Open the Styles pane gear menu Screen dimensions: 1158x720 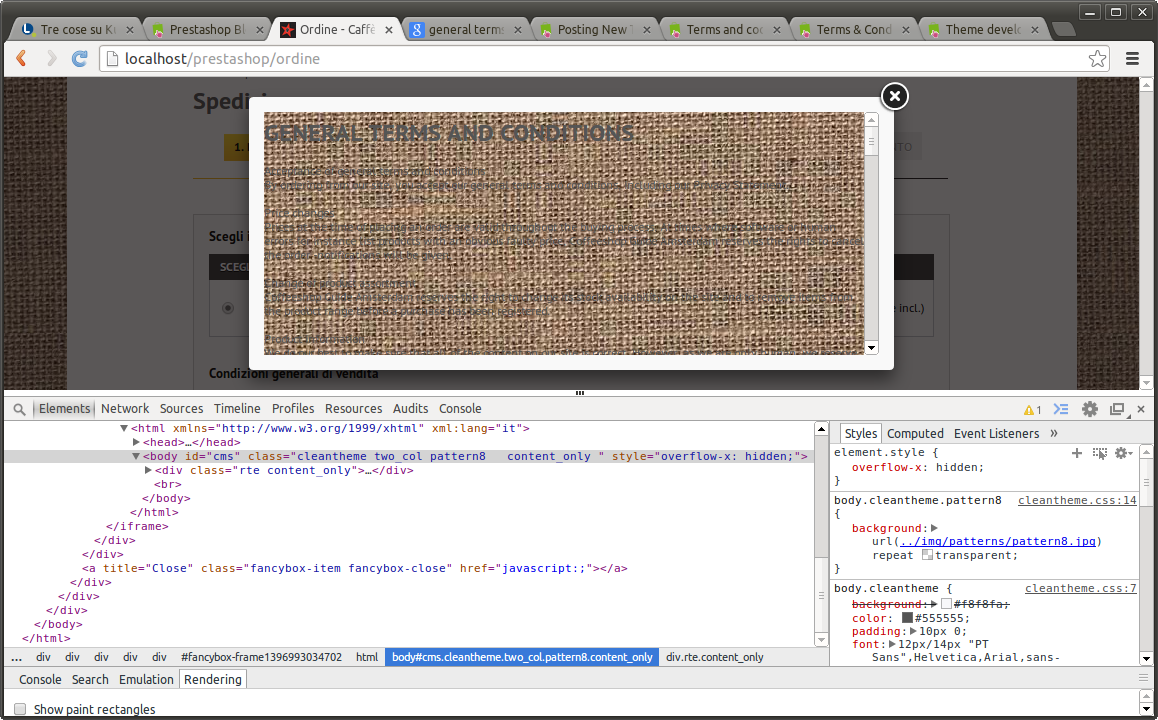1123,453
